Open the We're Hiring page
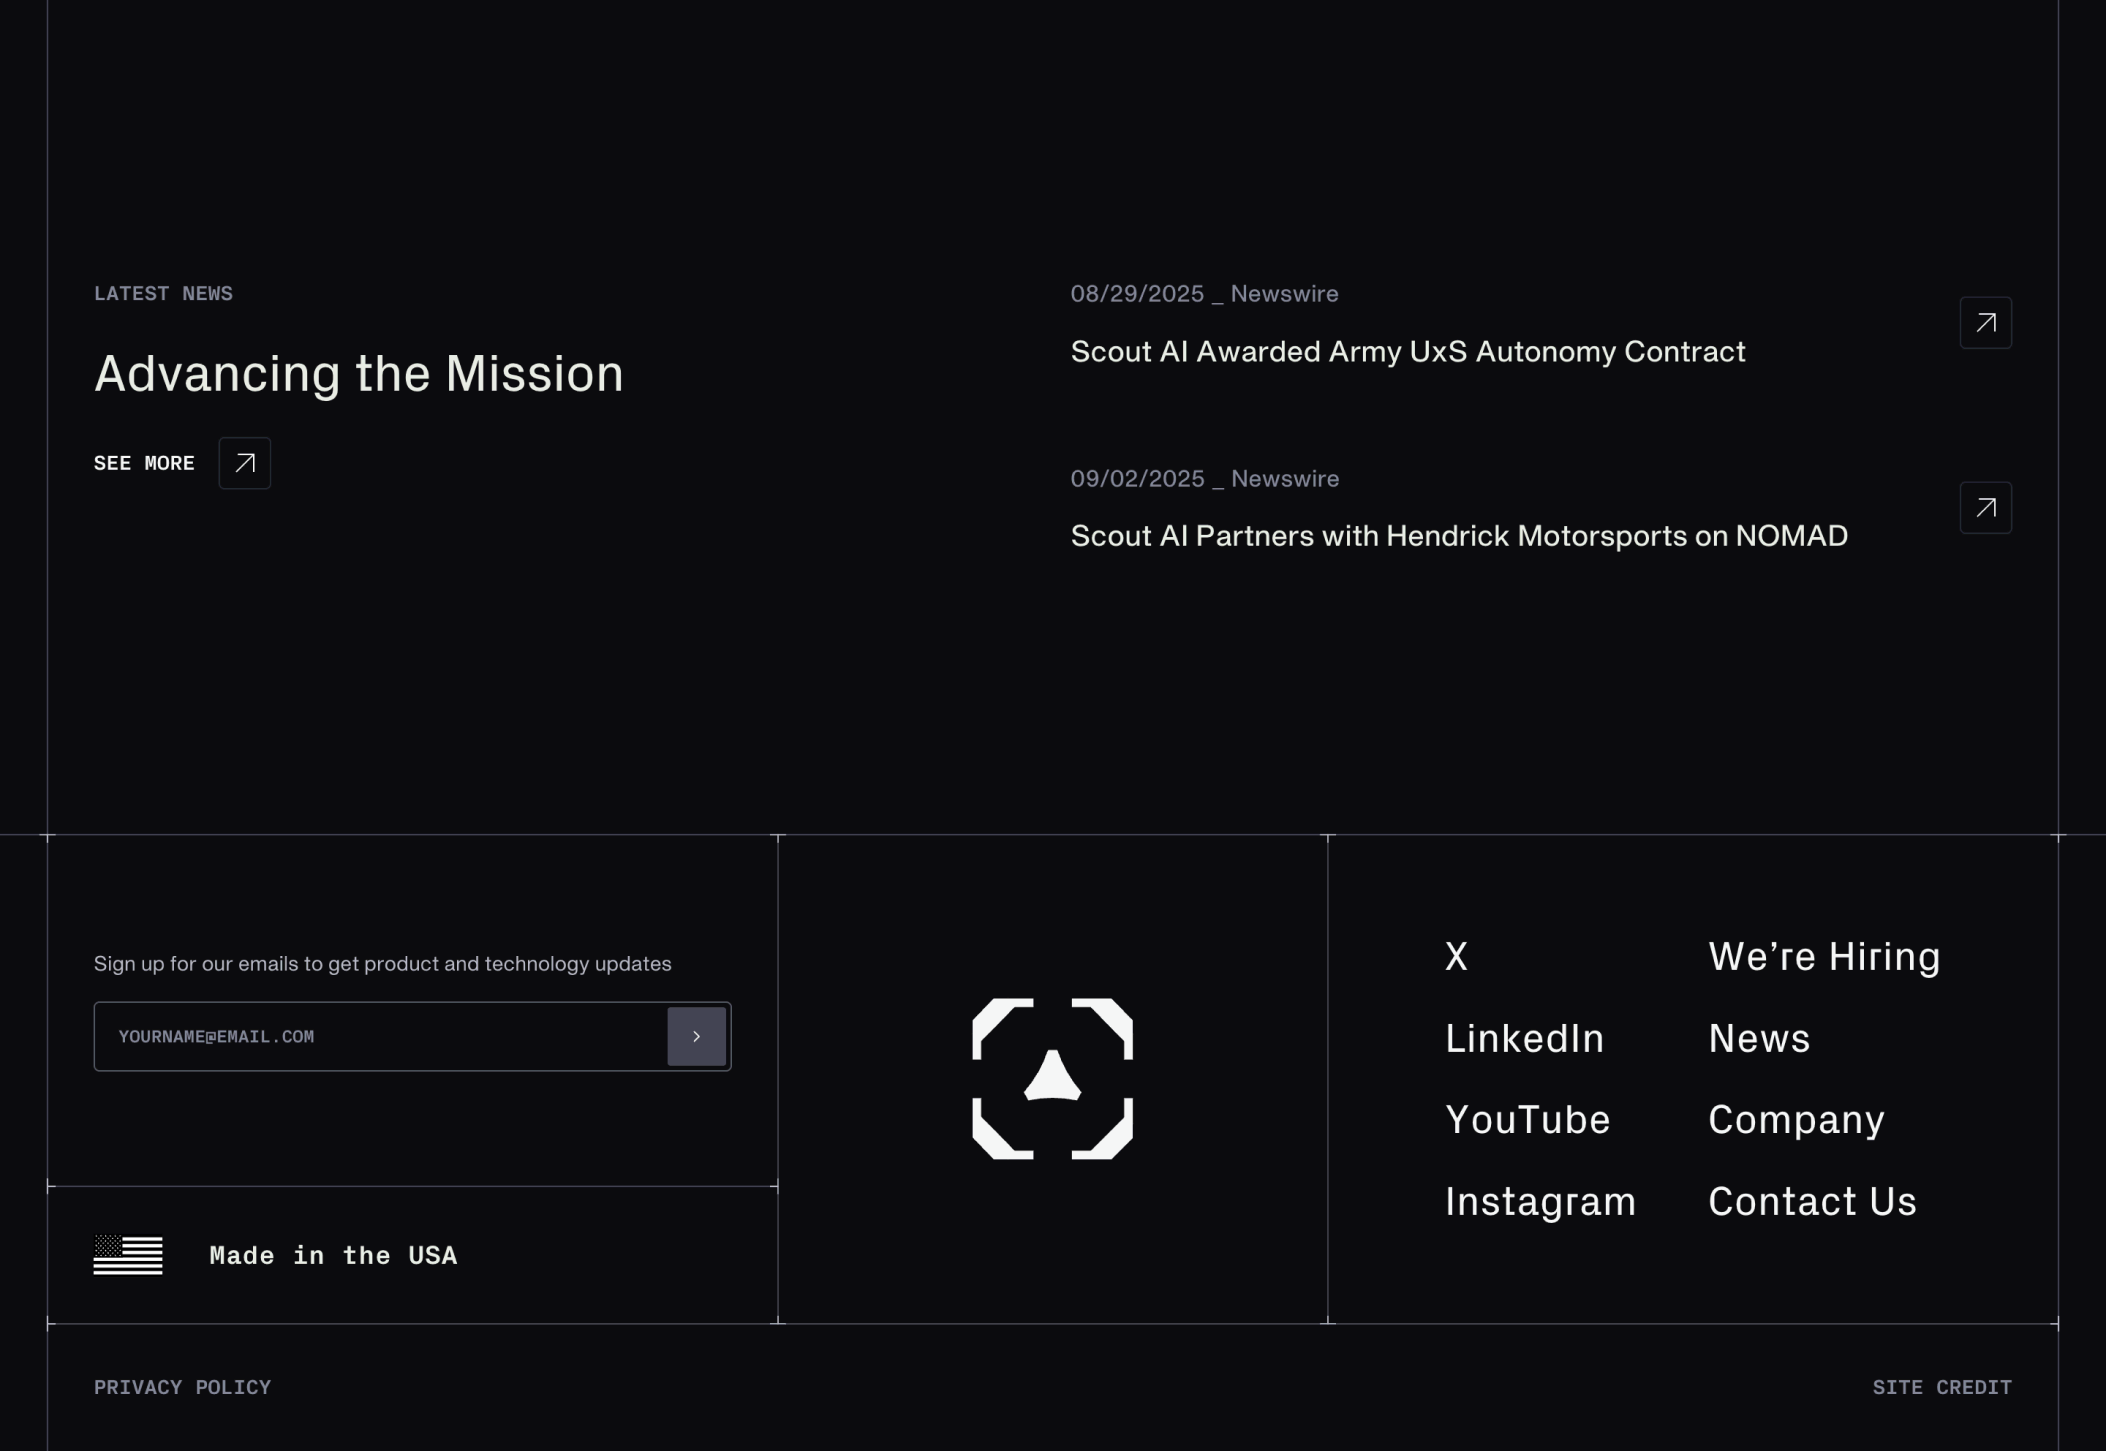 click(1824, 957)
